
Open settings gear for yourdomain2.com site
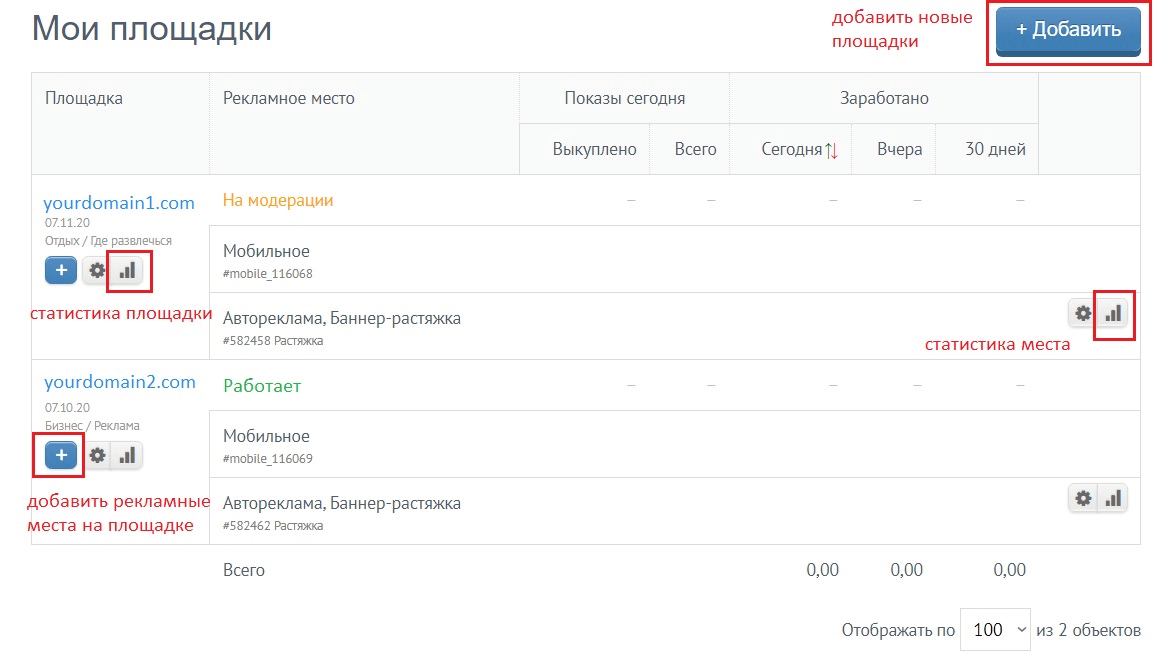(x=97, y=456)
